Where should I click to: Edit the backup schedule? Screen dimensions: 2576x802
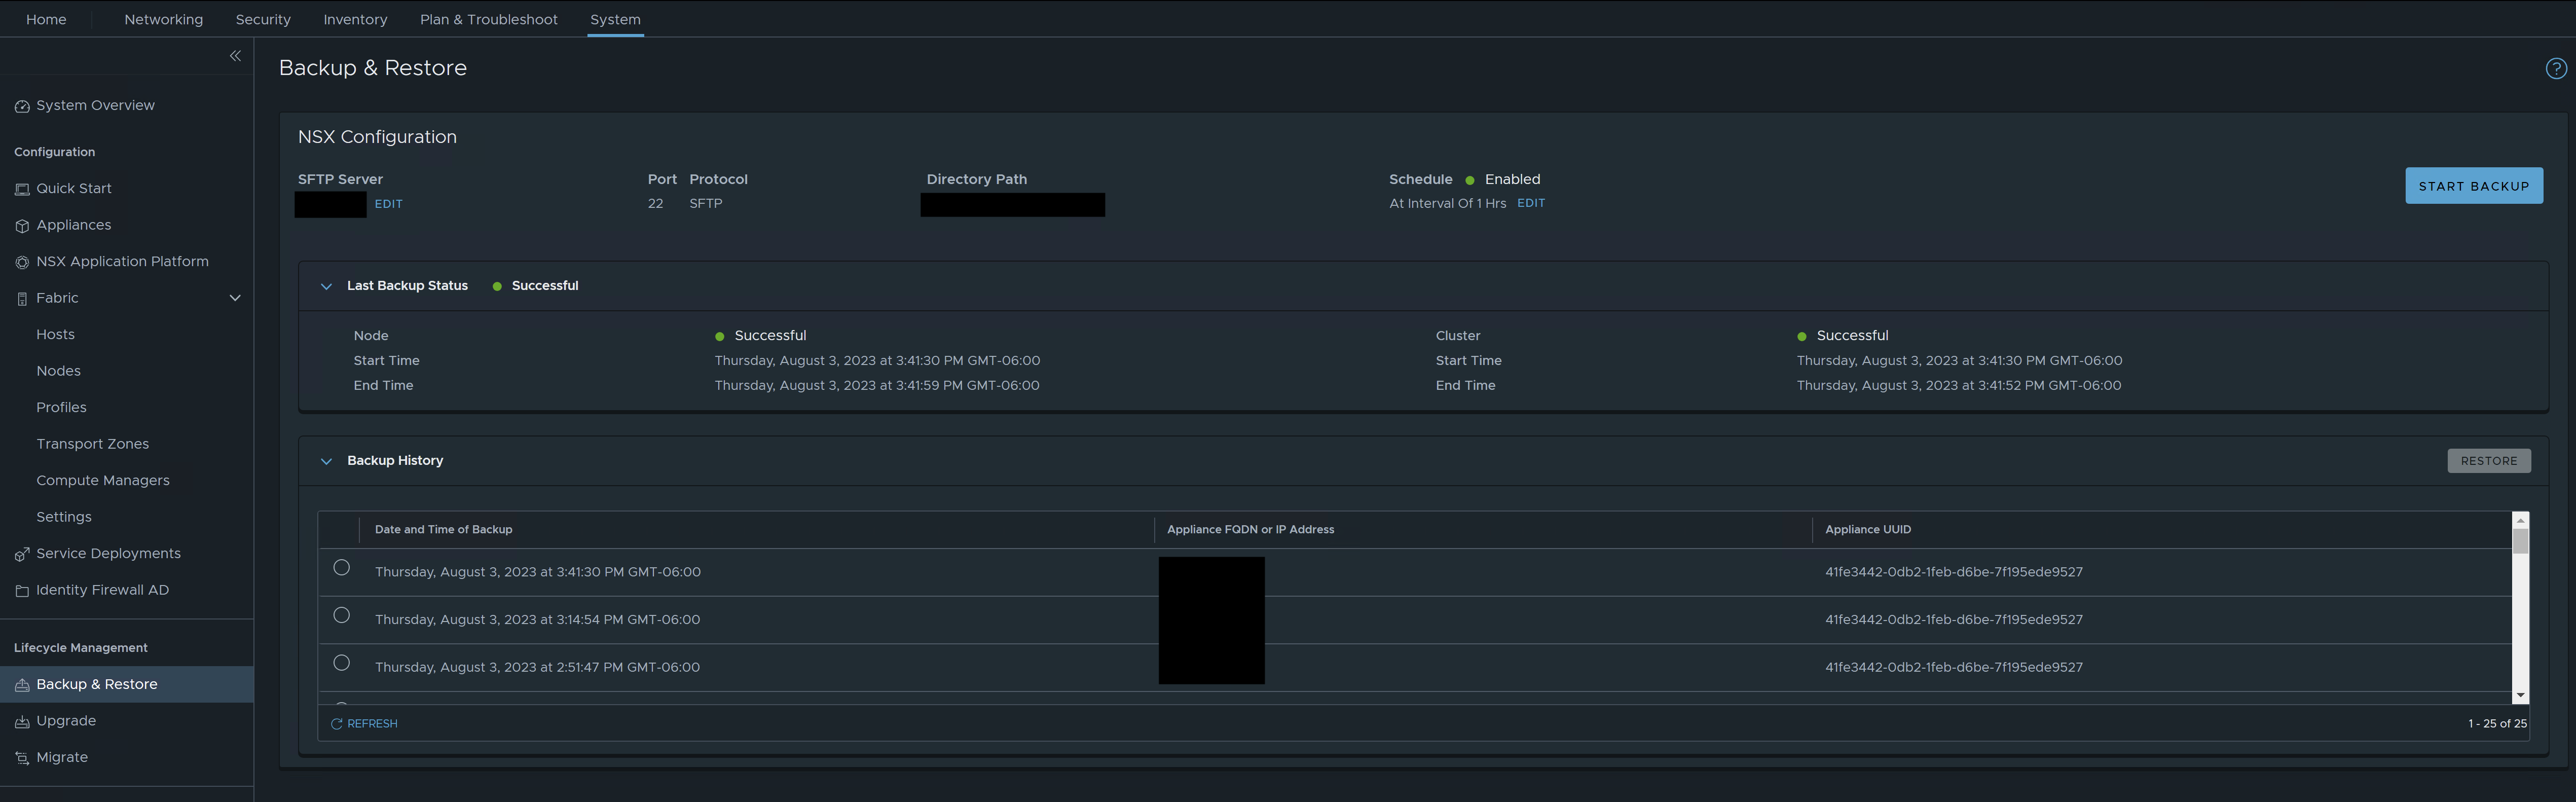pos(1530,203)
